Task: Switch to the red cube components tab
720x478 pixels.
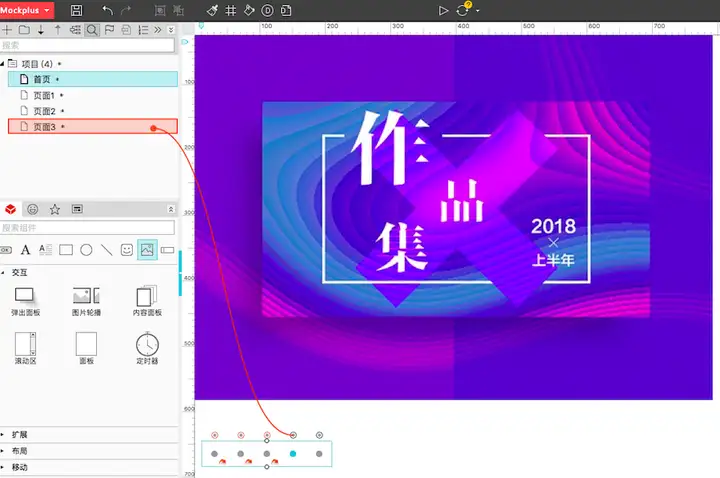Action: [x=10, y=209]
